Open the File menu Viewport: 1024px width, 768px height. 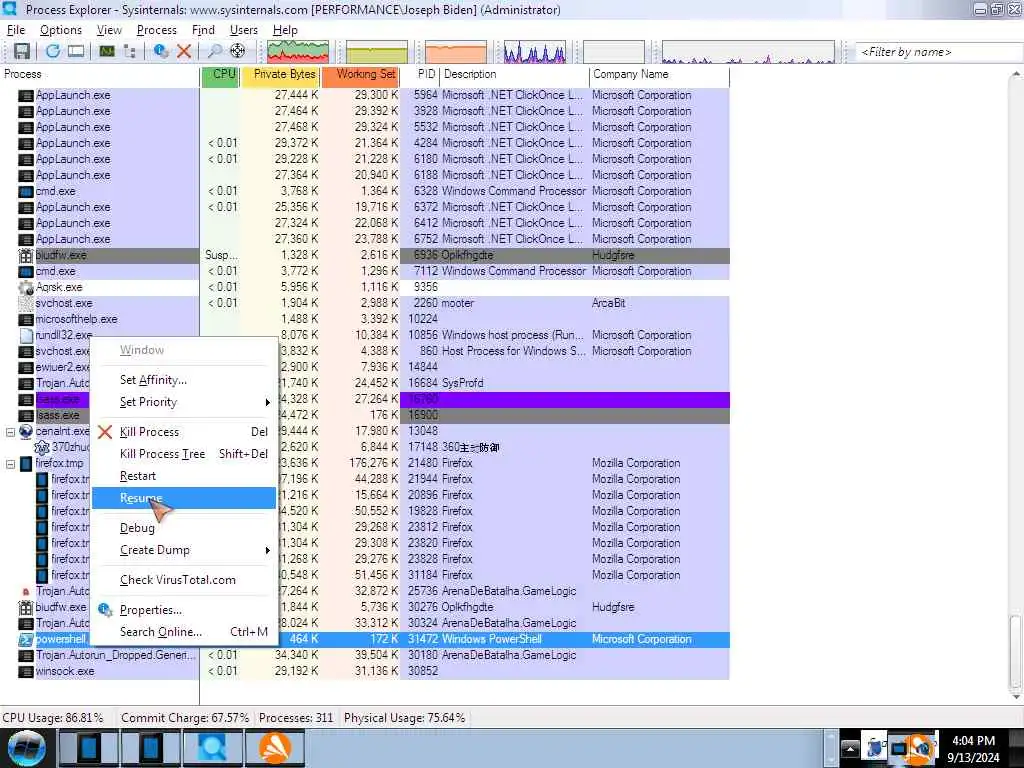tap(16, 30)
